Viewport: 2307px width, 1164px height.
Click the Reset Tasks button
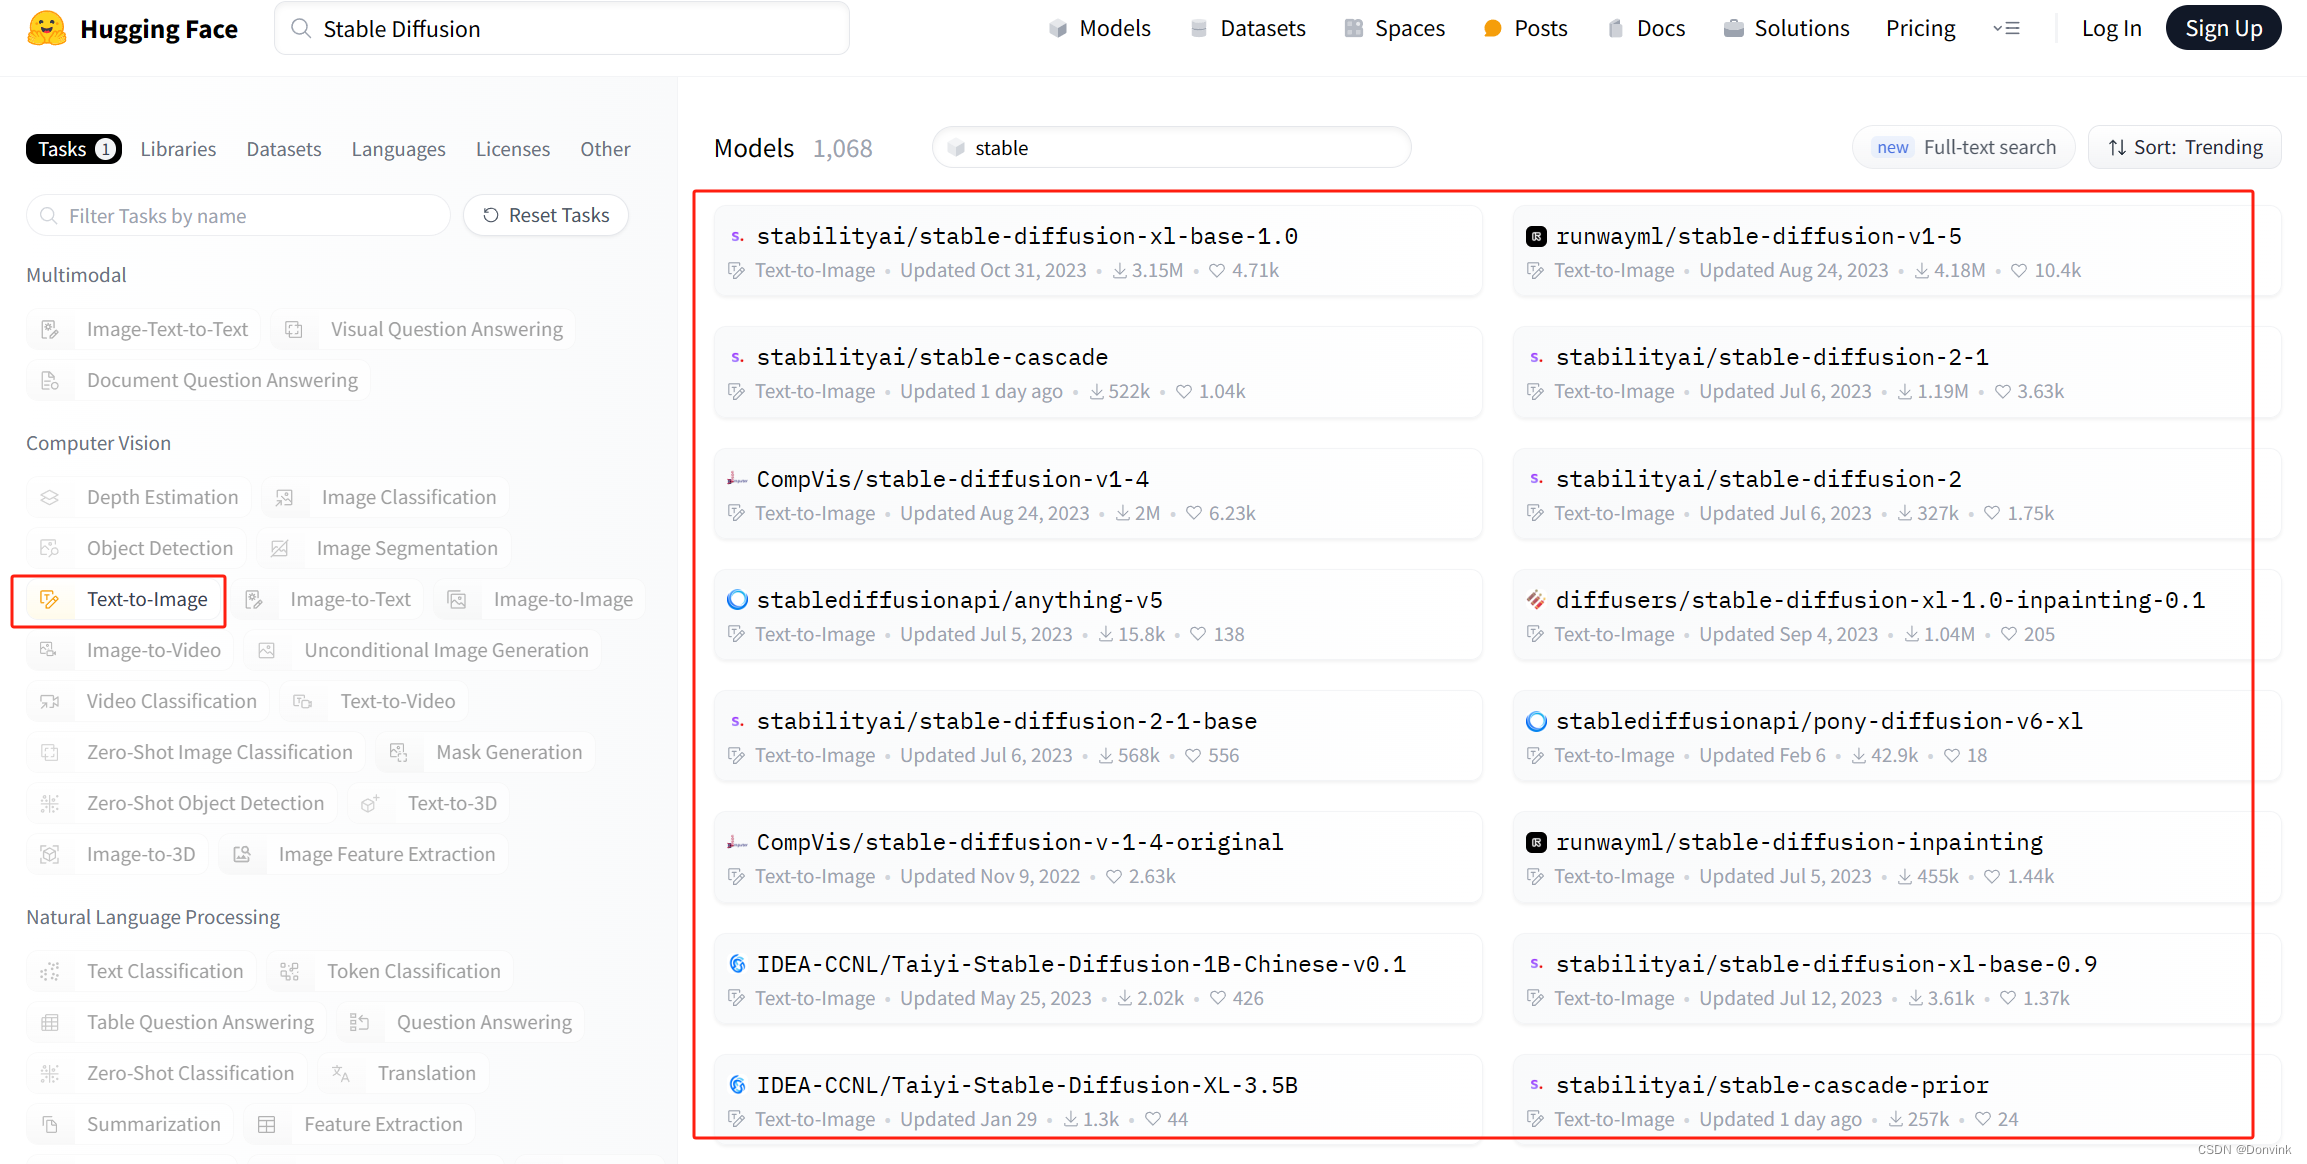pos(546,215)
